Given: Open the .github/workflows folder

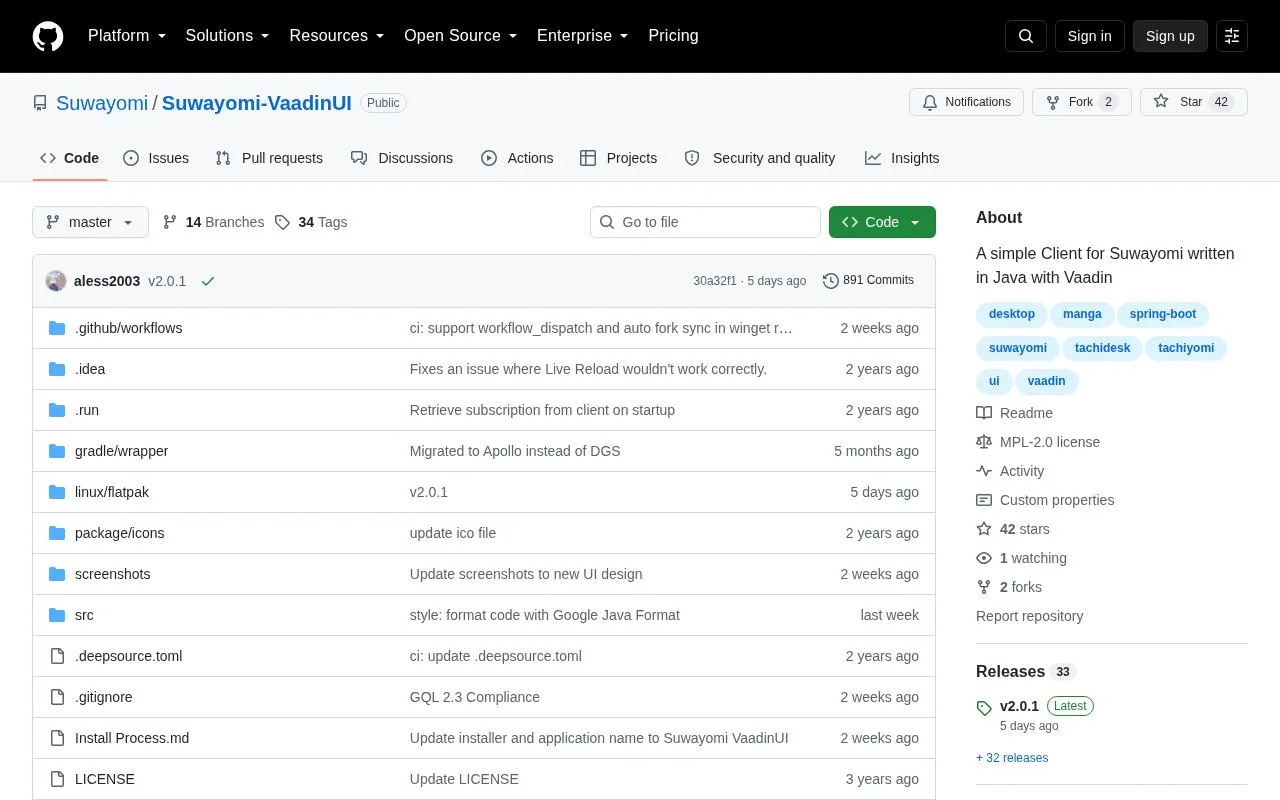Looking at the screenshot, I should coord(128,328).
